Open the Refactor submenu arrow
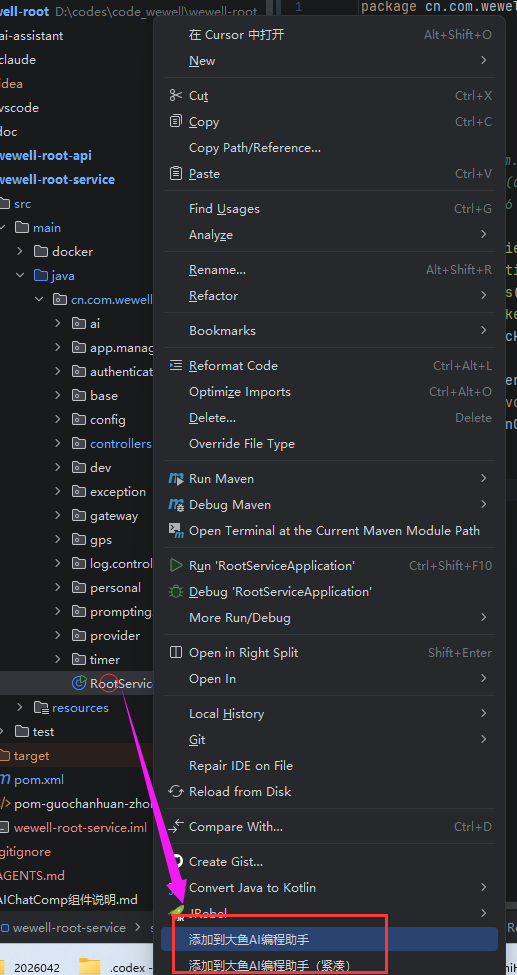Screen dimensions: 517x975 [x=483, y=295]
